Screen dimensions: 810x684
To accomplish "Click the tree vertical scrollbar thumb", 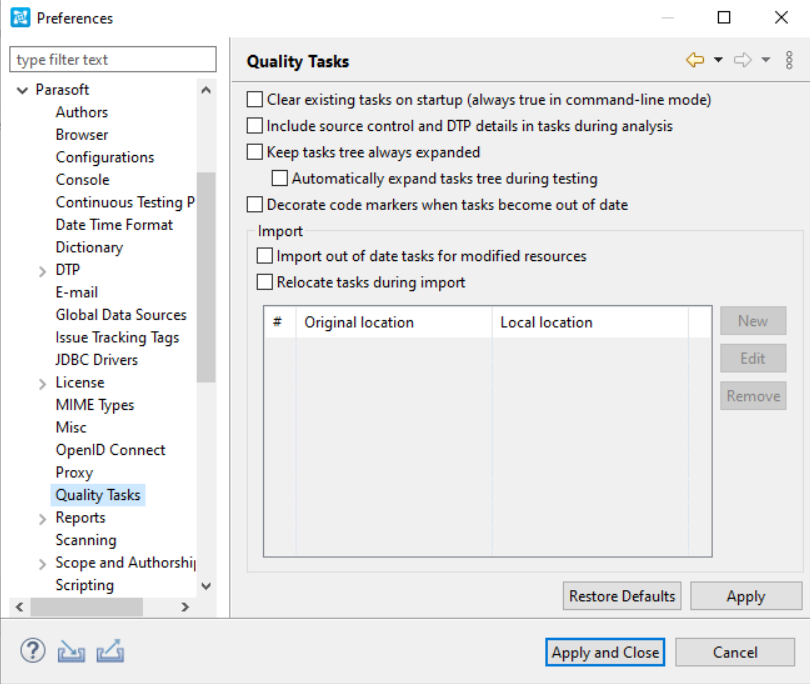I will click(x=206, y=277).
